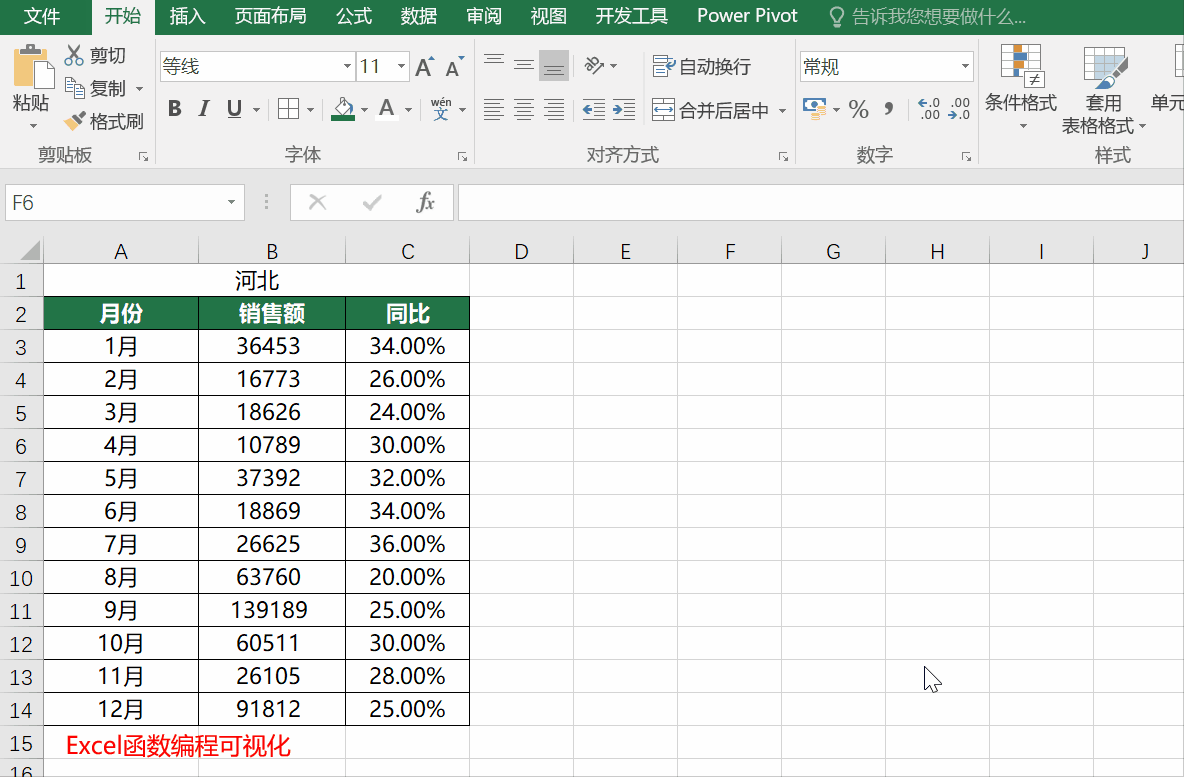The width and height of the screenshot is (1184, 777).
Task: Click the 河北 title cell
Action: click(257, 281)
